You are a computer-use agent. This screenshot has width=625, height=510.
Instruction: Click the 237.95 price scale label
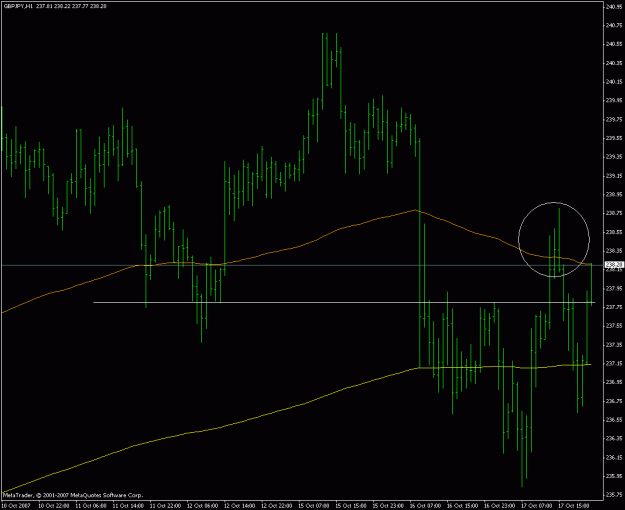[614, 288]
